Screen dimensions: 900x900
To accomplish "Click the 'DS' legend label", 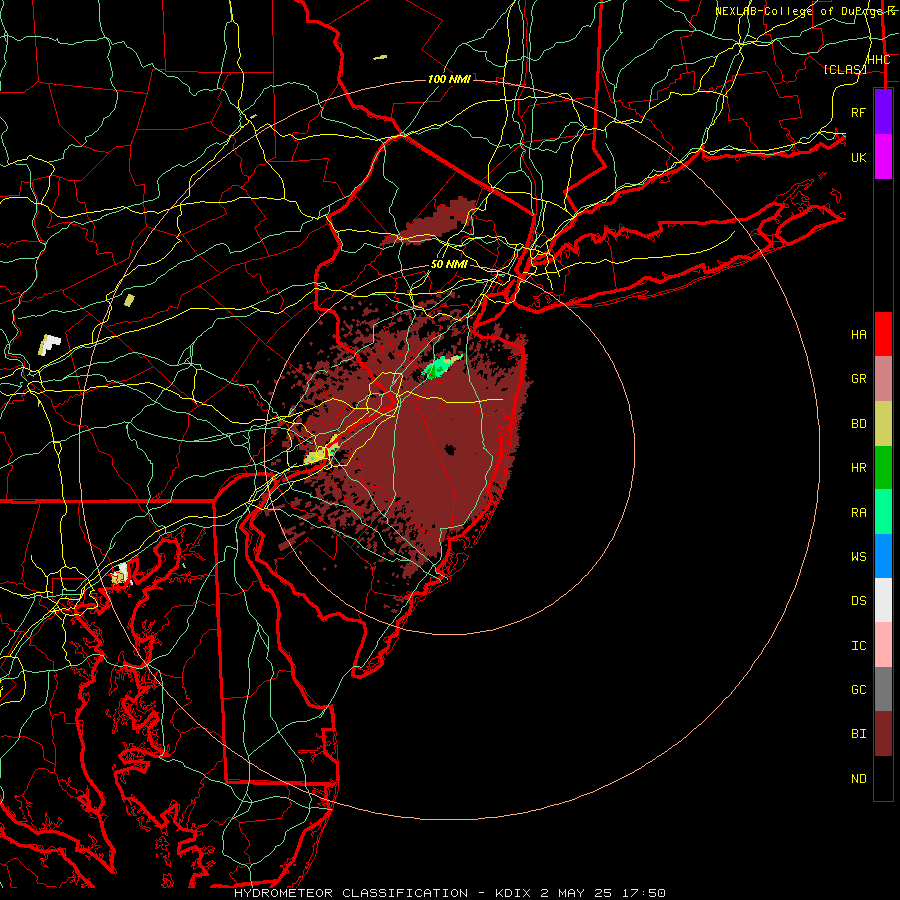I will 858,601.
